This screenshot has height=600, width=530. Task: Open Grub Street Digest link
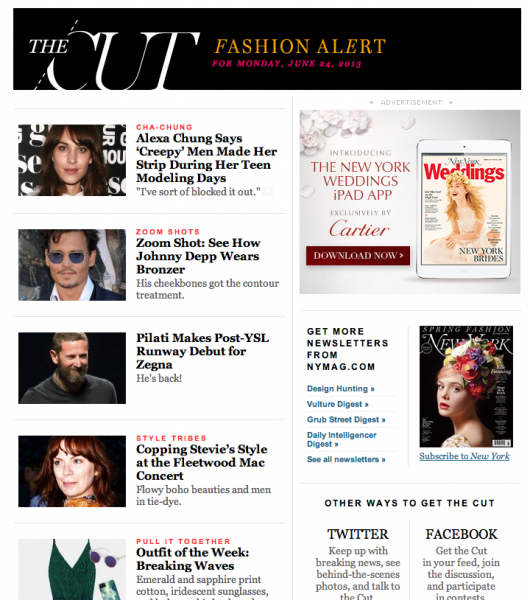click(346, 420)
